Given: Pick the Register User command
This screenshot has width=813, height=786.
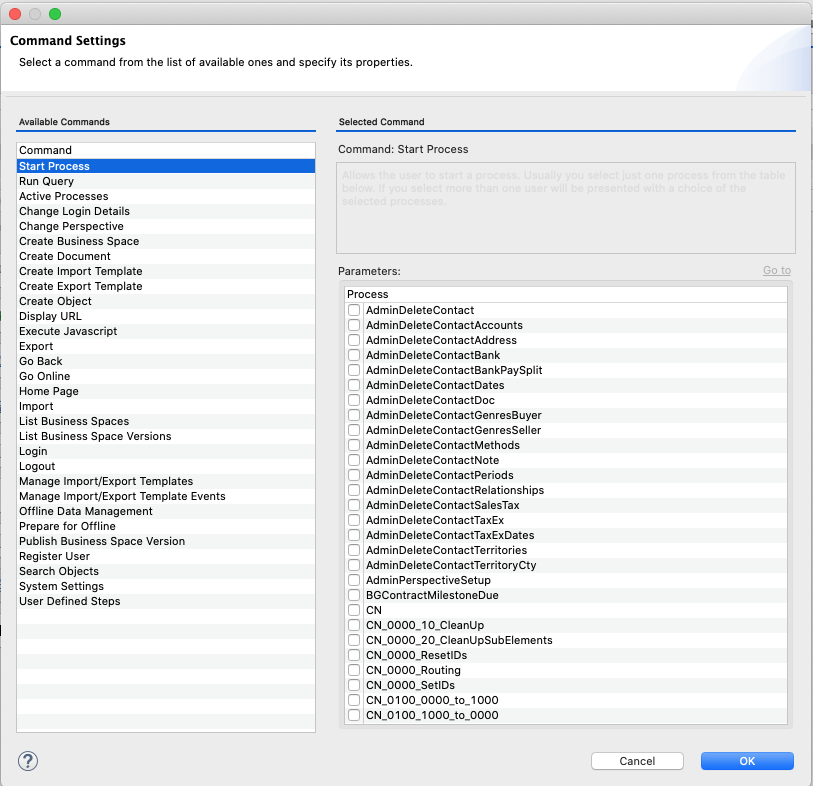Looking at the screenshot, I should click(166, 556).
